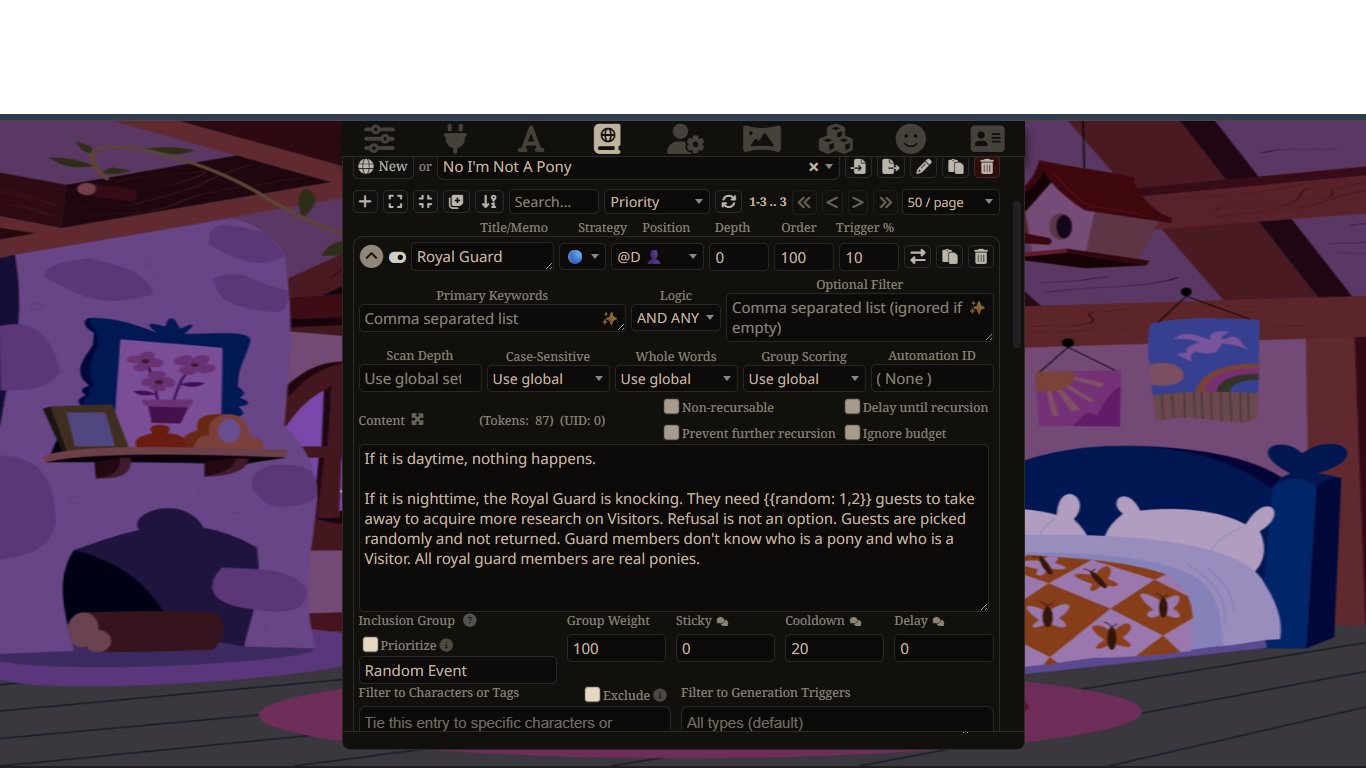Go to the previous page of entries
Image resolution: width=1366 pixels, height=768 pixels.
click(832, 202)
